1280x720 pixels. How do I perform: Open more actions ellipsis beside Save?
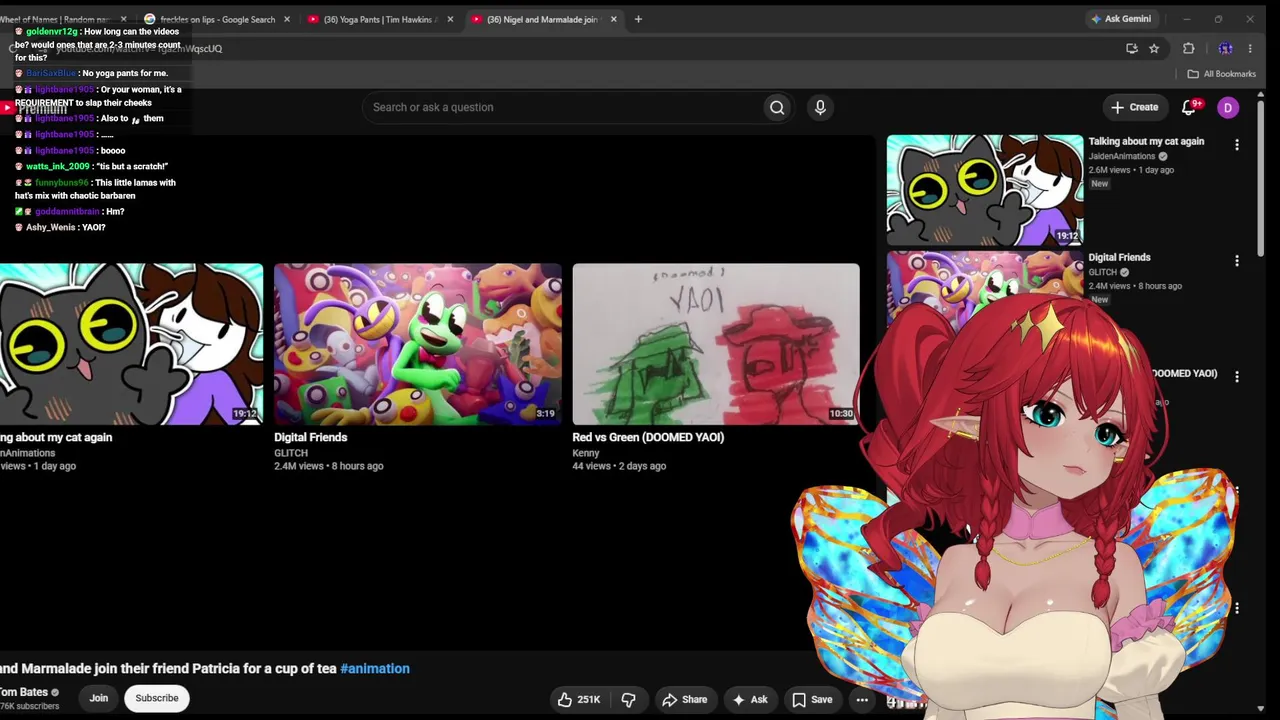coord(862,699)
